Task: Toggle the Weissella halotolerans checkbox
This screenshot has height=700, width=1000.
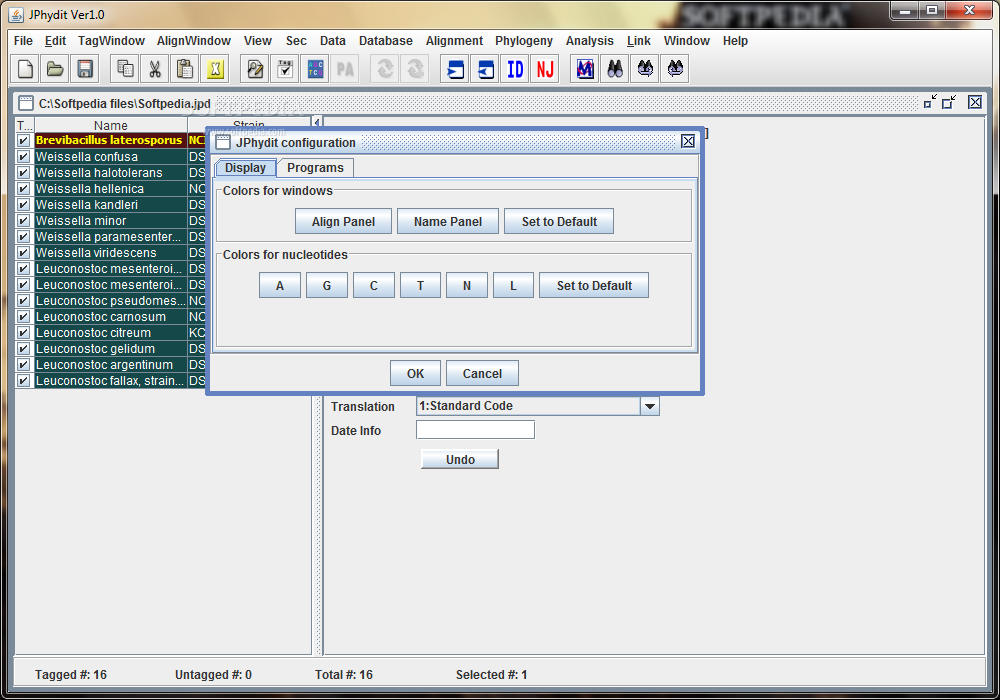Action: (x=24, y=172)
